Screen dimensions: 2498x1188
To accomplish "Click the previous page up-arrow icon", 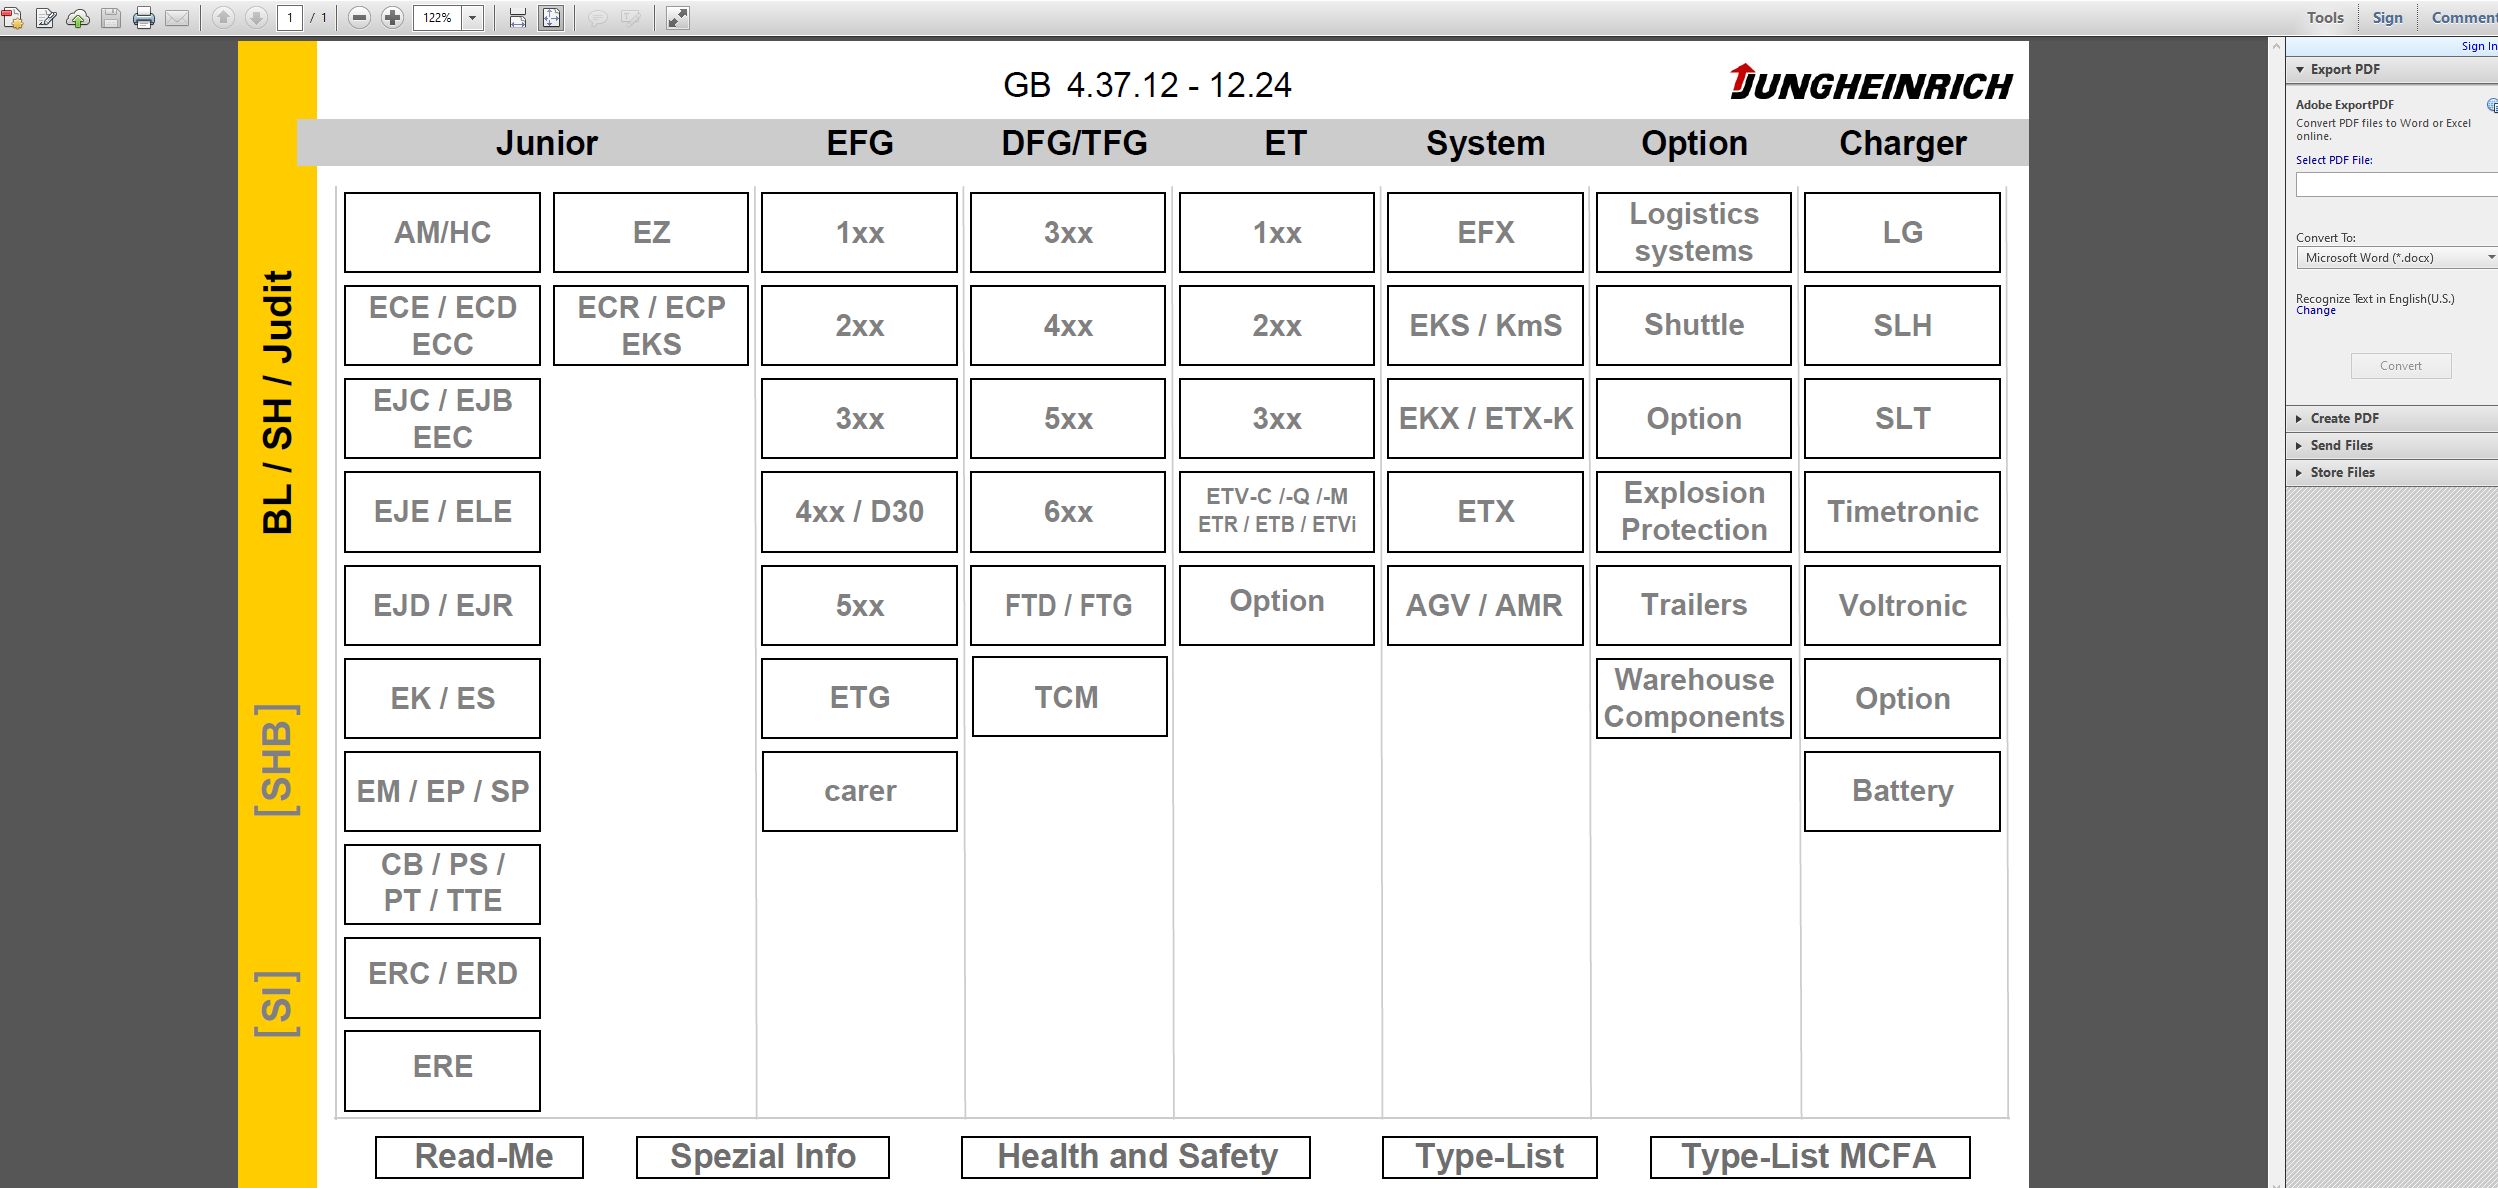I will (x=224, y=17).
